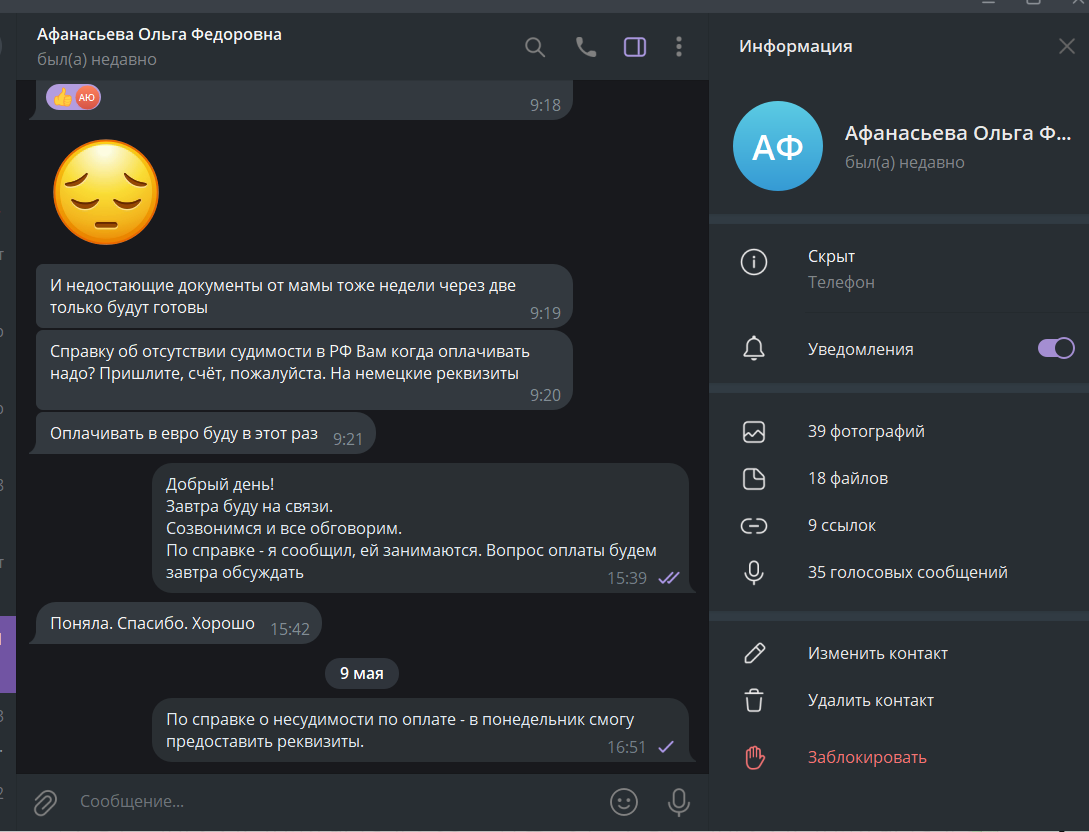Open search in this chat
The width and height of the screenshot is (1089, 832).
pos(535,47)
